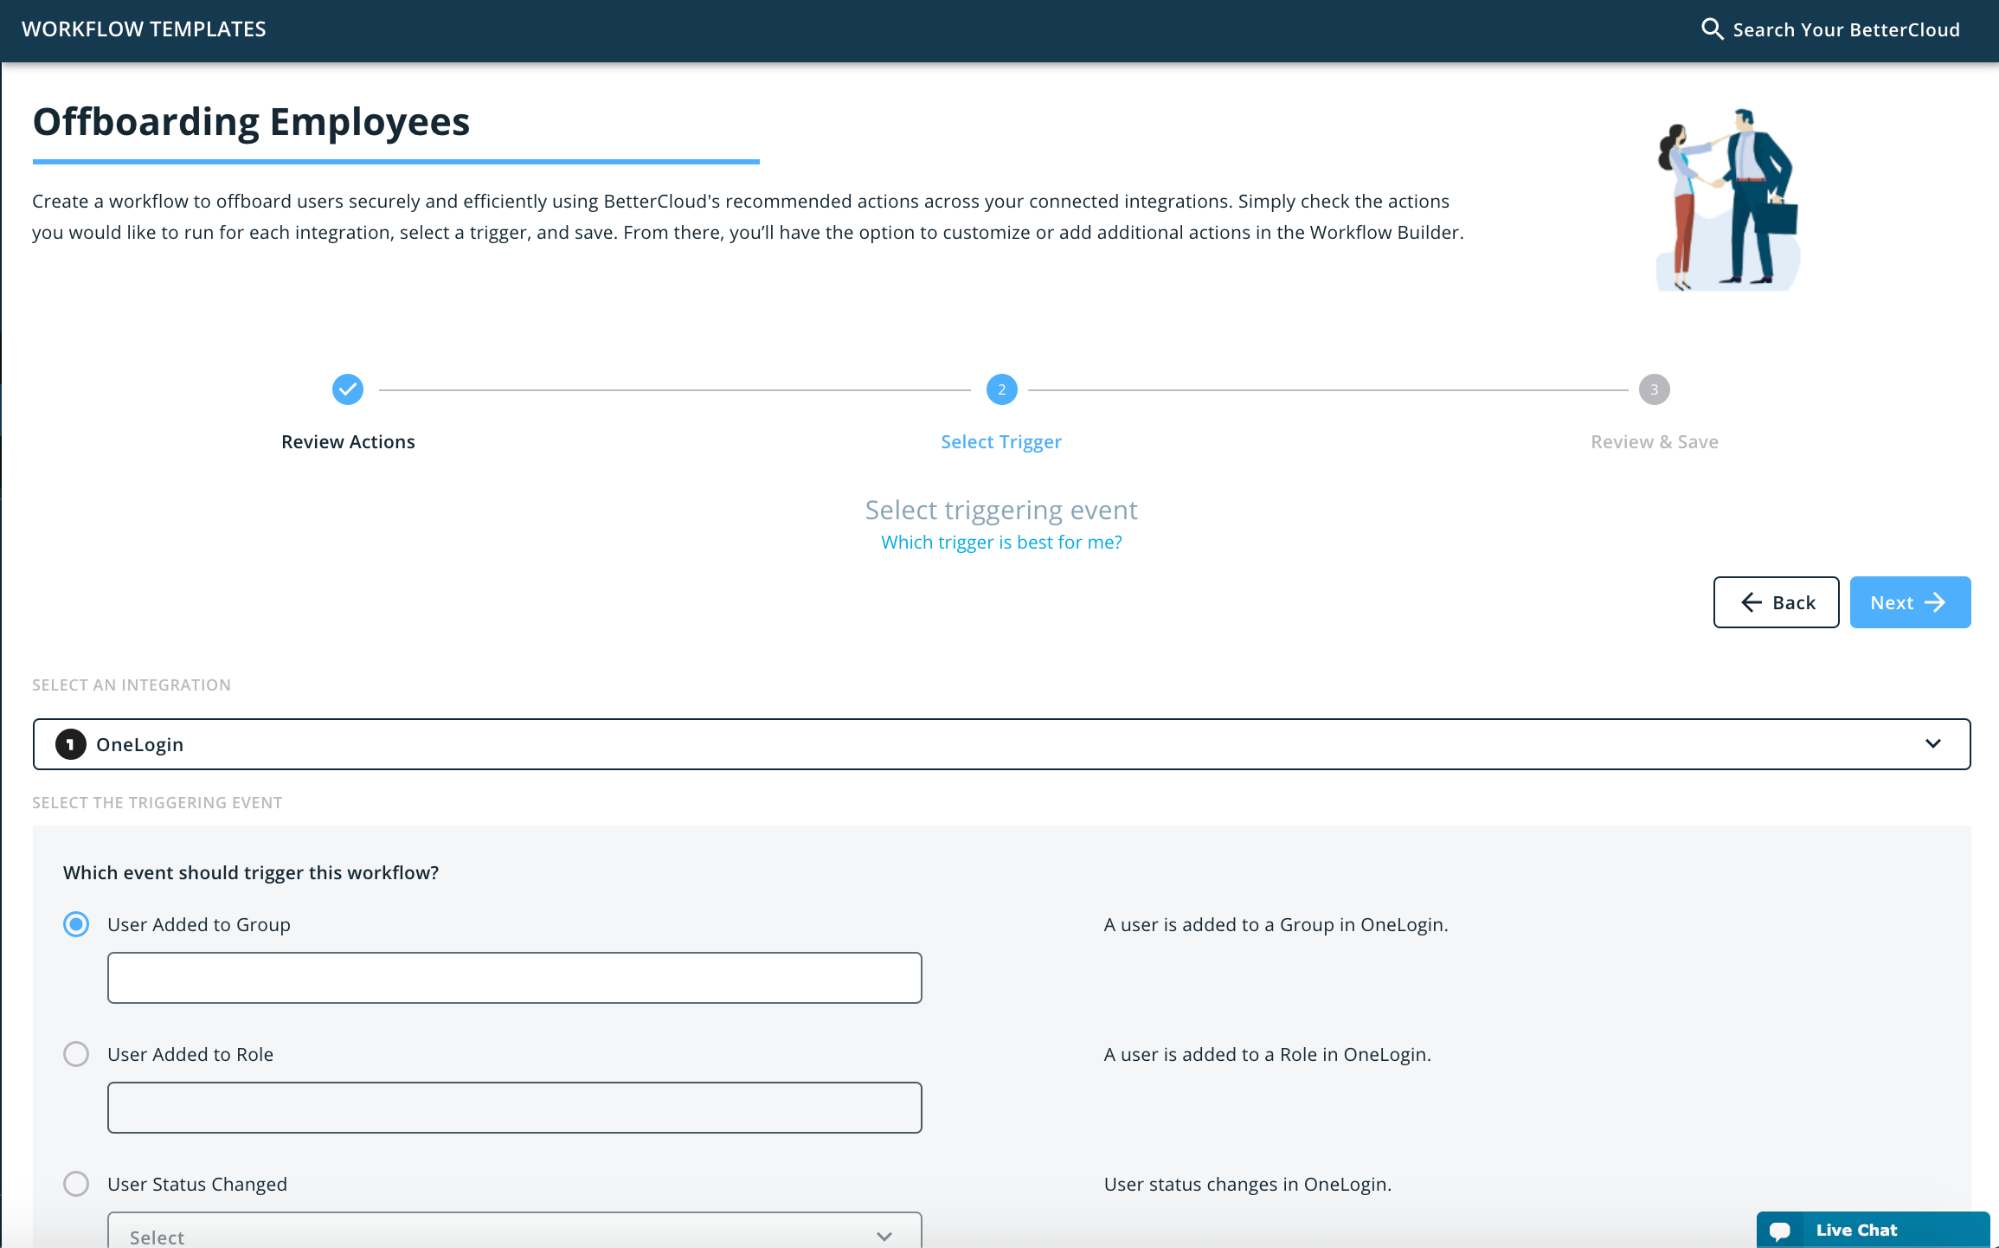This screenshot has width=1999, height=1248.
Task: Click the SELECT AN INTEGRATION label
Action: tap(131, 685)
